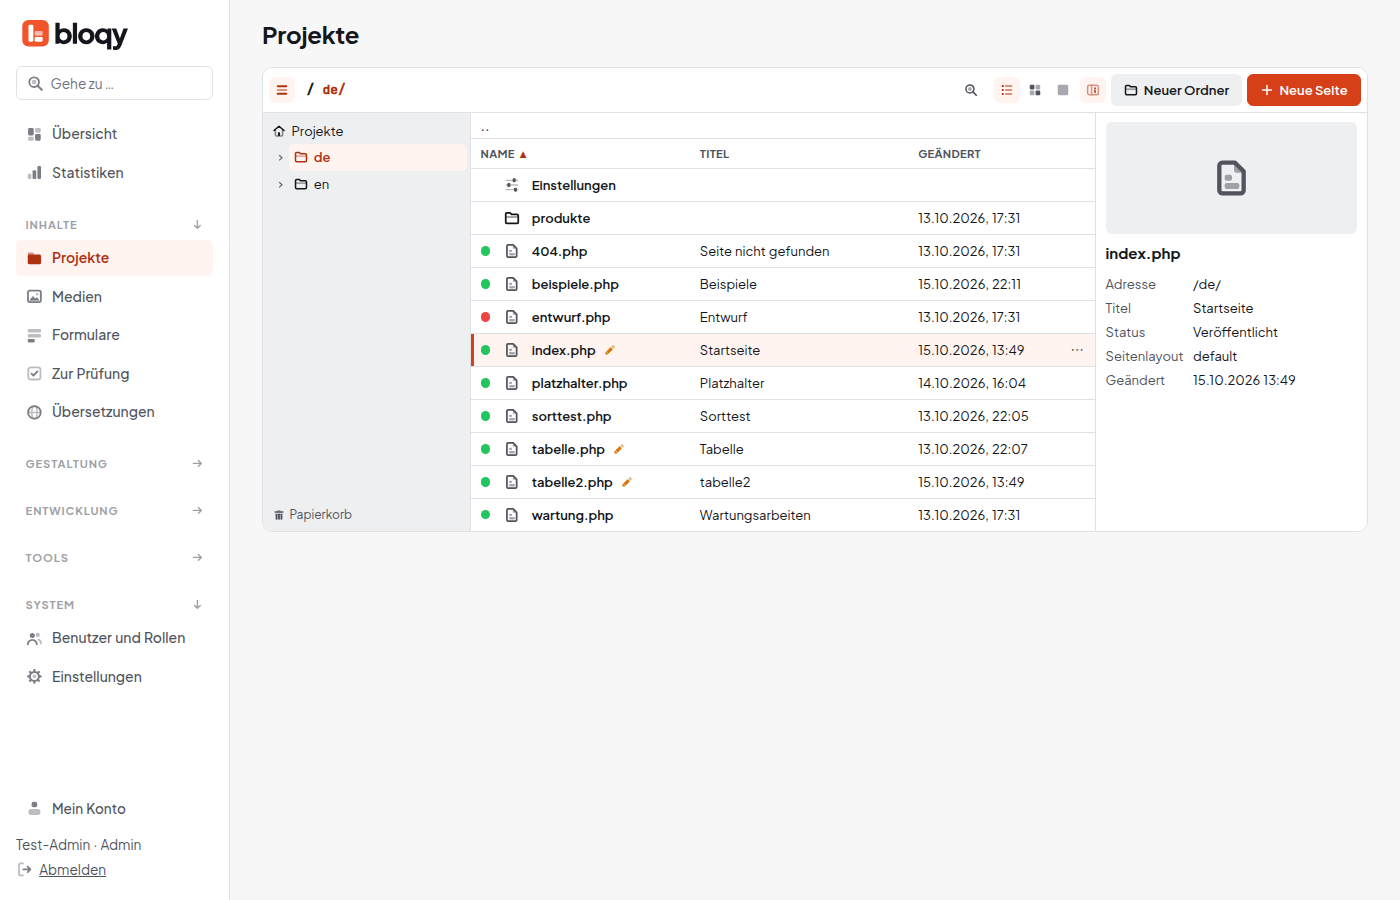Collapse the SYSTEM section arrow
The width and height of the screenshot is (1400, 900).
197,605
